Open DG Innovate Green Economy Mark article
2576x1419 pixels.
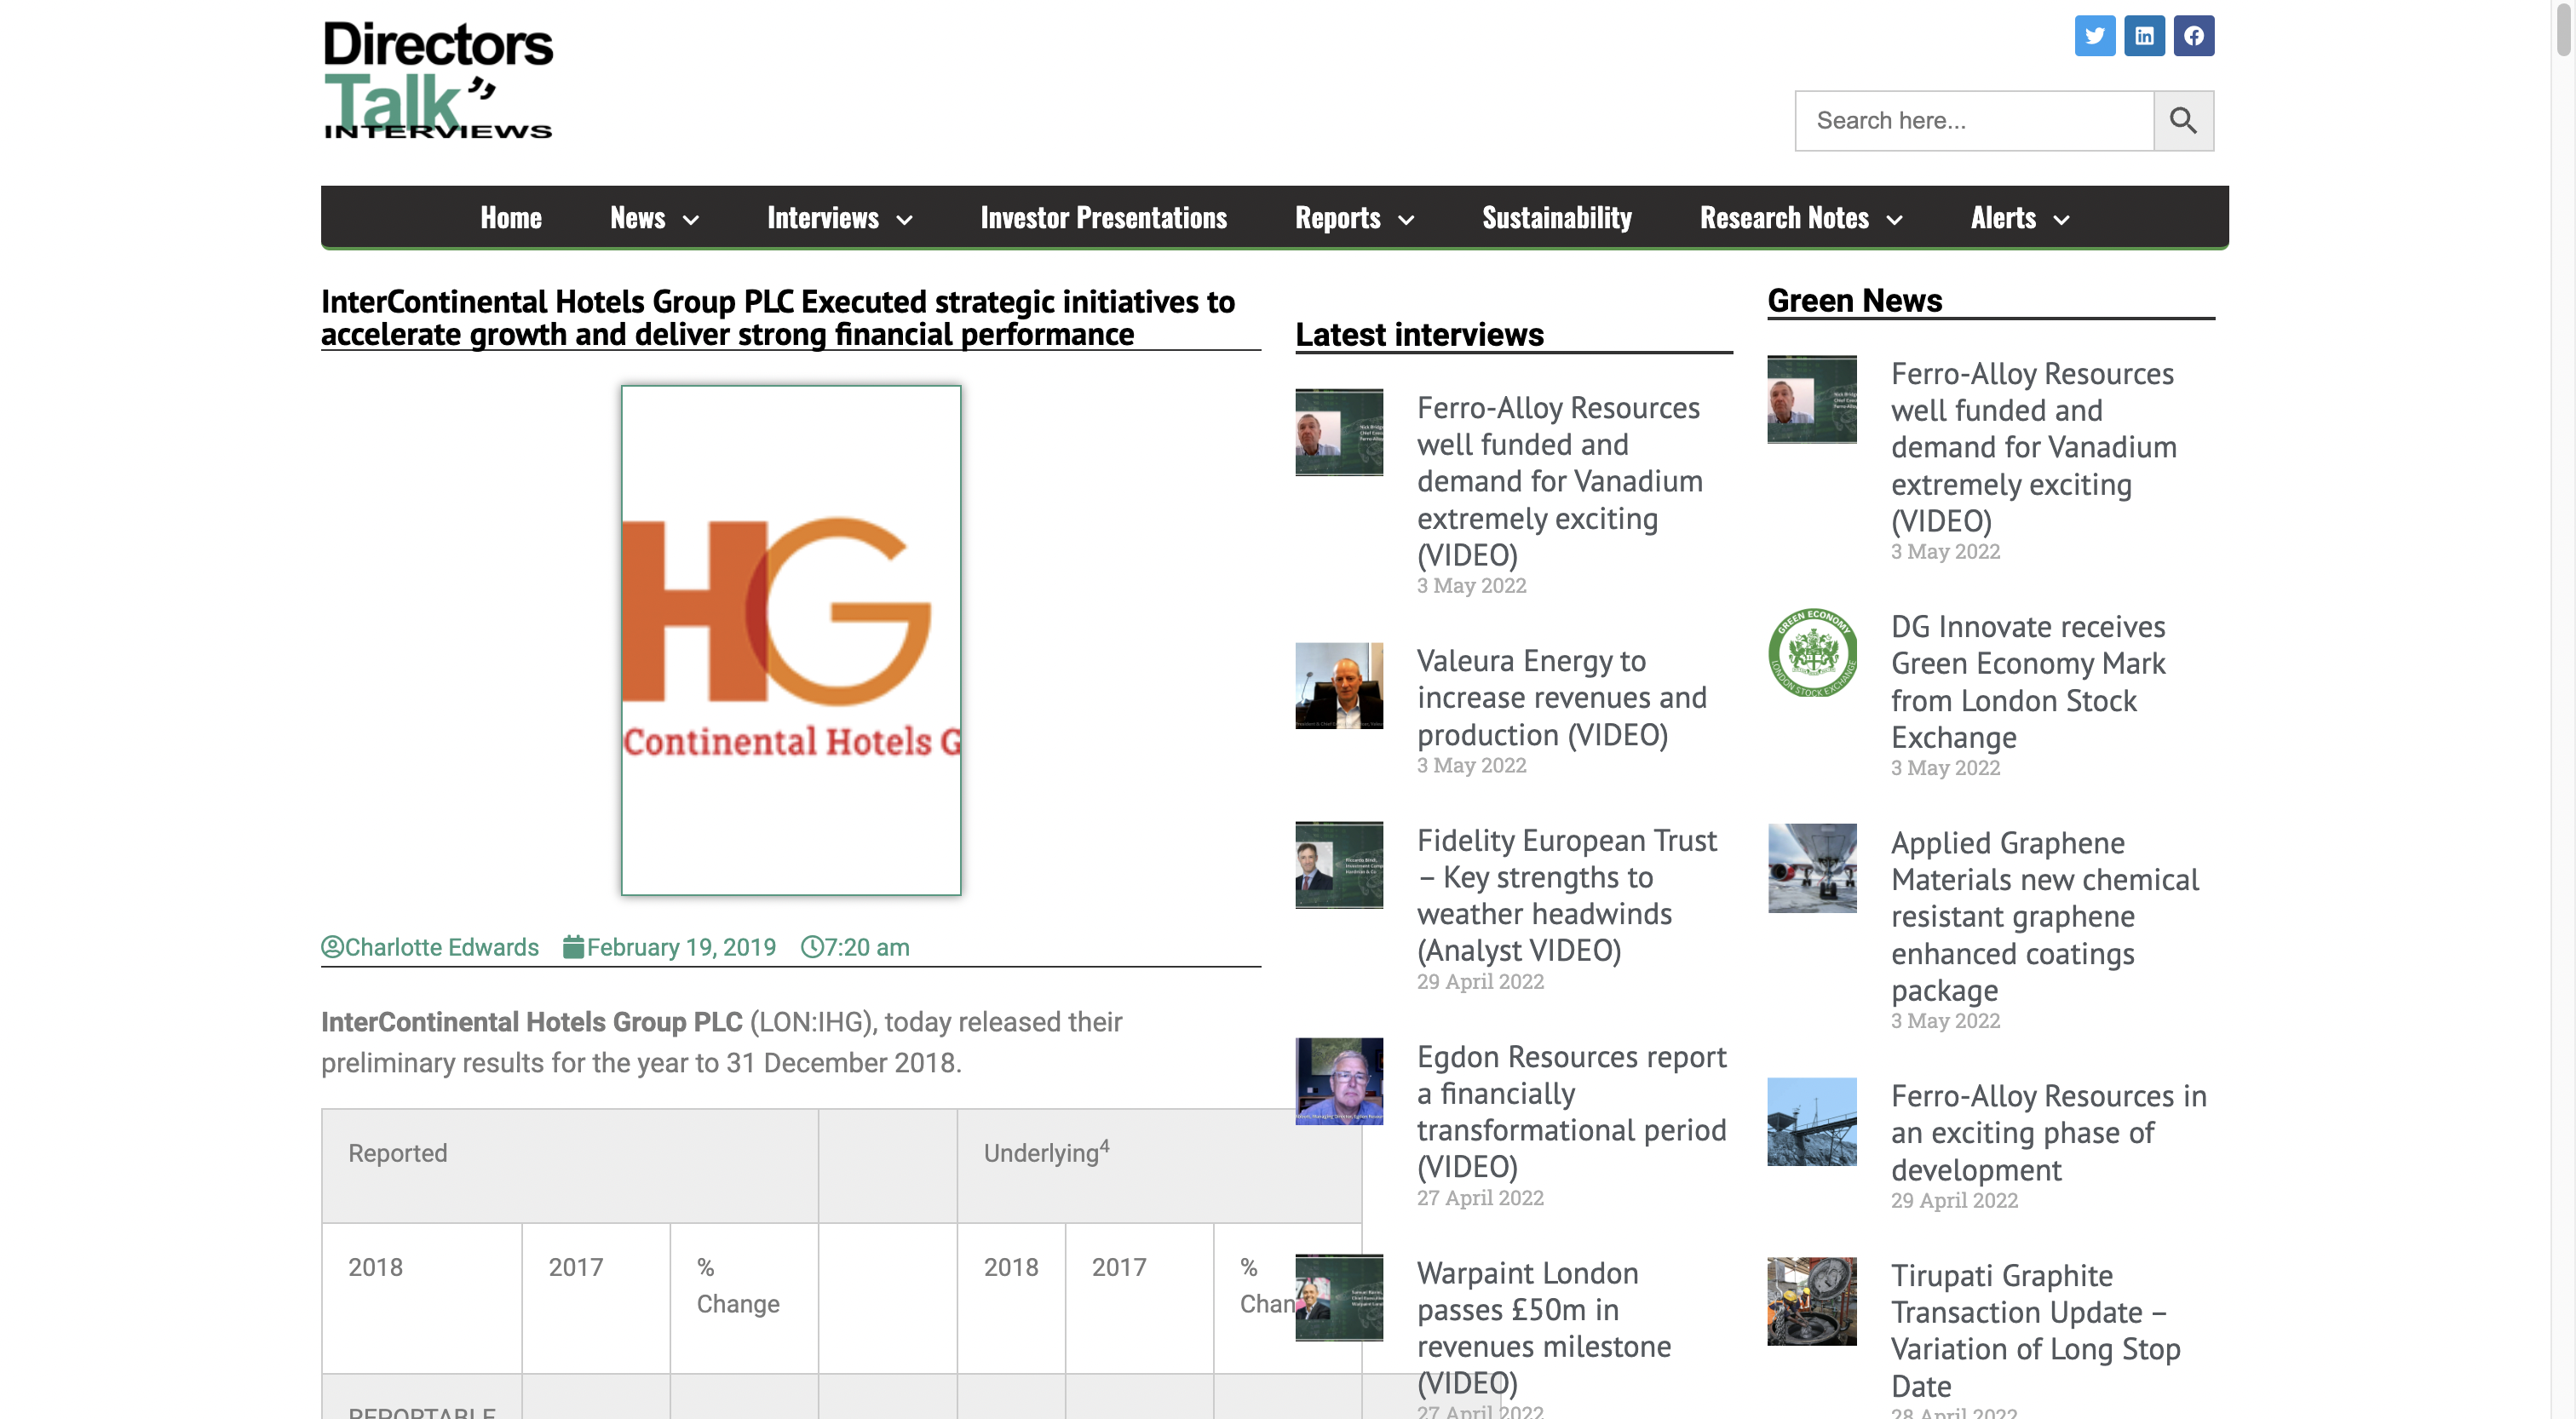click(2028, 681)
